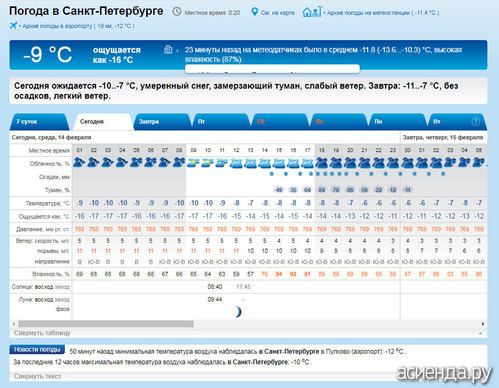Open Архив погоды на метеостанции link
This screenshot has height=388, width=499.
point(383,13)
